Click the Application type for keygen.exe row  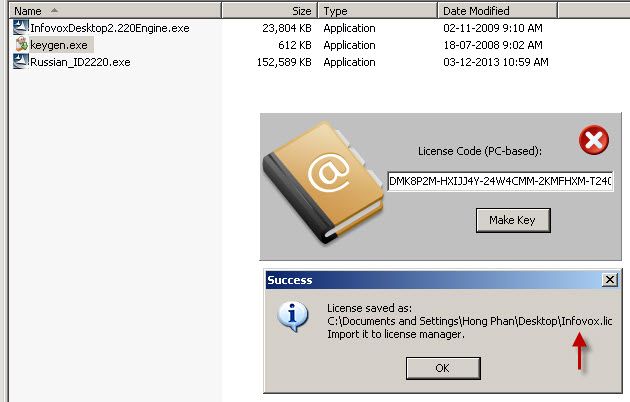click(350, 45)
